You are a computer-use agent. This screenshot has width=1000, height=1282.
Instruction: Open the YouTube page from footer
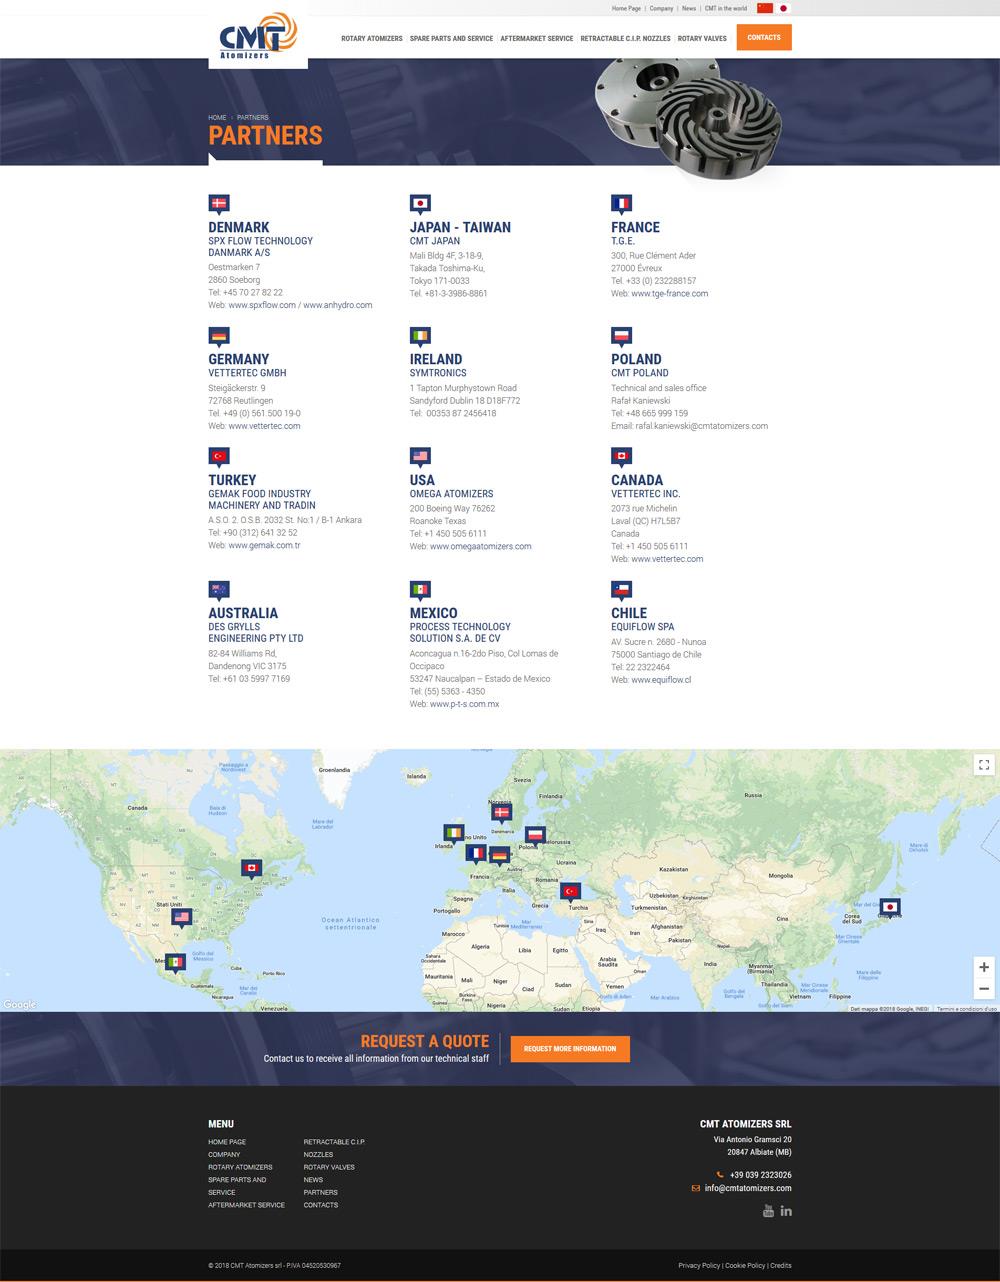tap(768, 1211)
